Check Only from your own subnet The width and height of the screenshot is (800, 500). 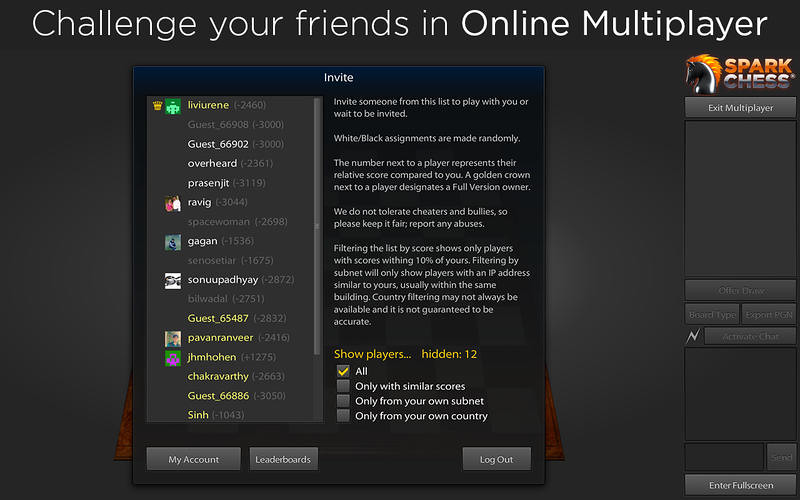344,401
